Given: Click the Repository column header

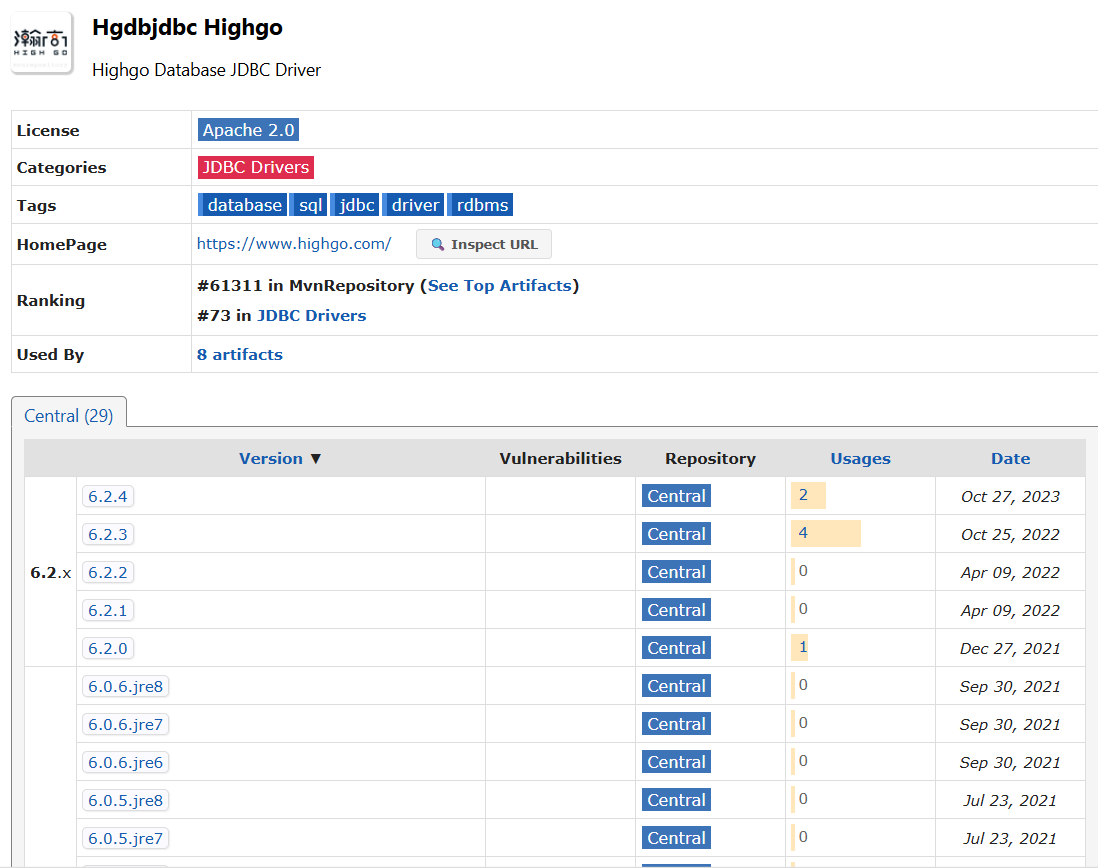Looking at the screenshot, I should (x=710, y=458).
